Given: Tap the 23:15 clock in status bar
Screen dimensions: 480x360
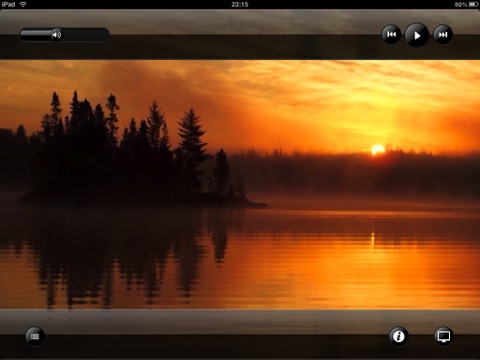Looking at the screenshot, I should click(240, 4).
